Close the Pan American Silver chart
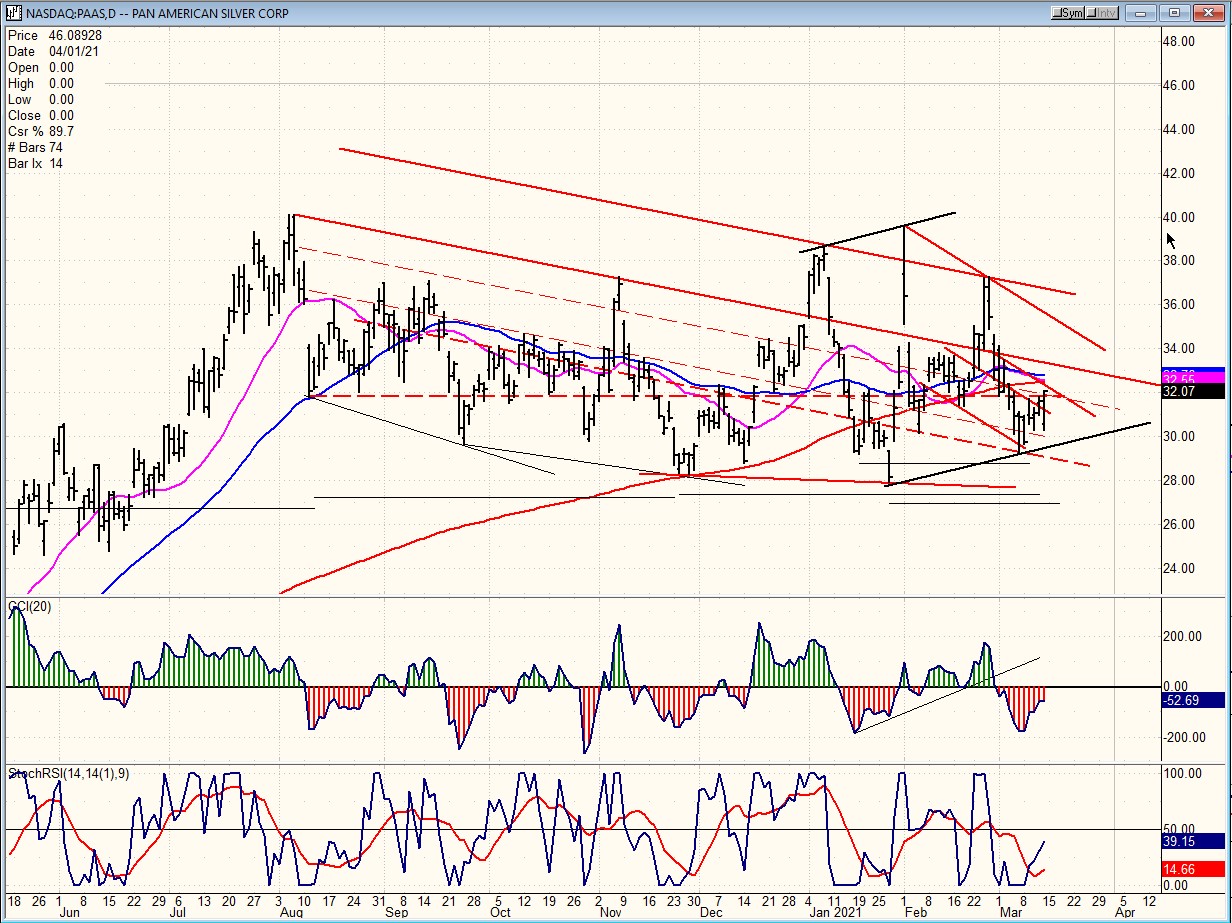Screen dimensions: 1232x923 pyautogui.click(x=1208, y=12)
